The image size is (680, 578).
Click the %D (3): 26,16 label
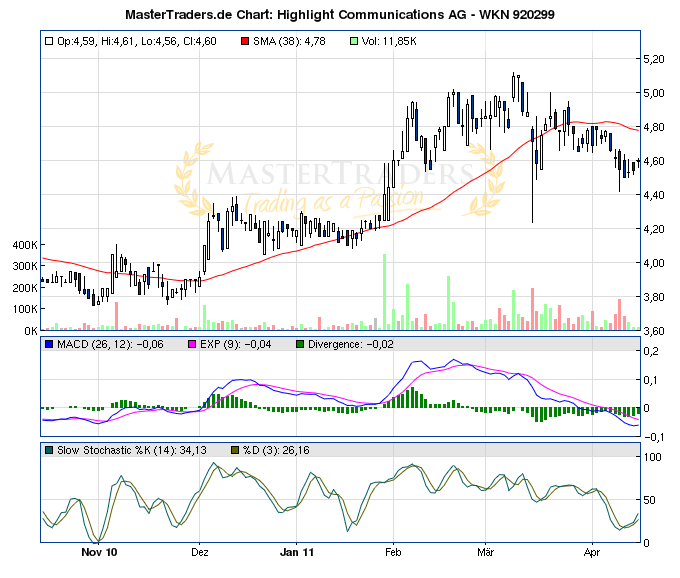pos(276,450)
